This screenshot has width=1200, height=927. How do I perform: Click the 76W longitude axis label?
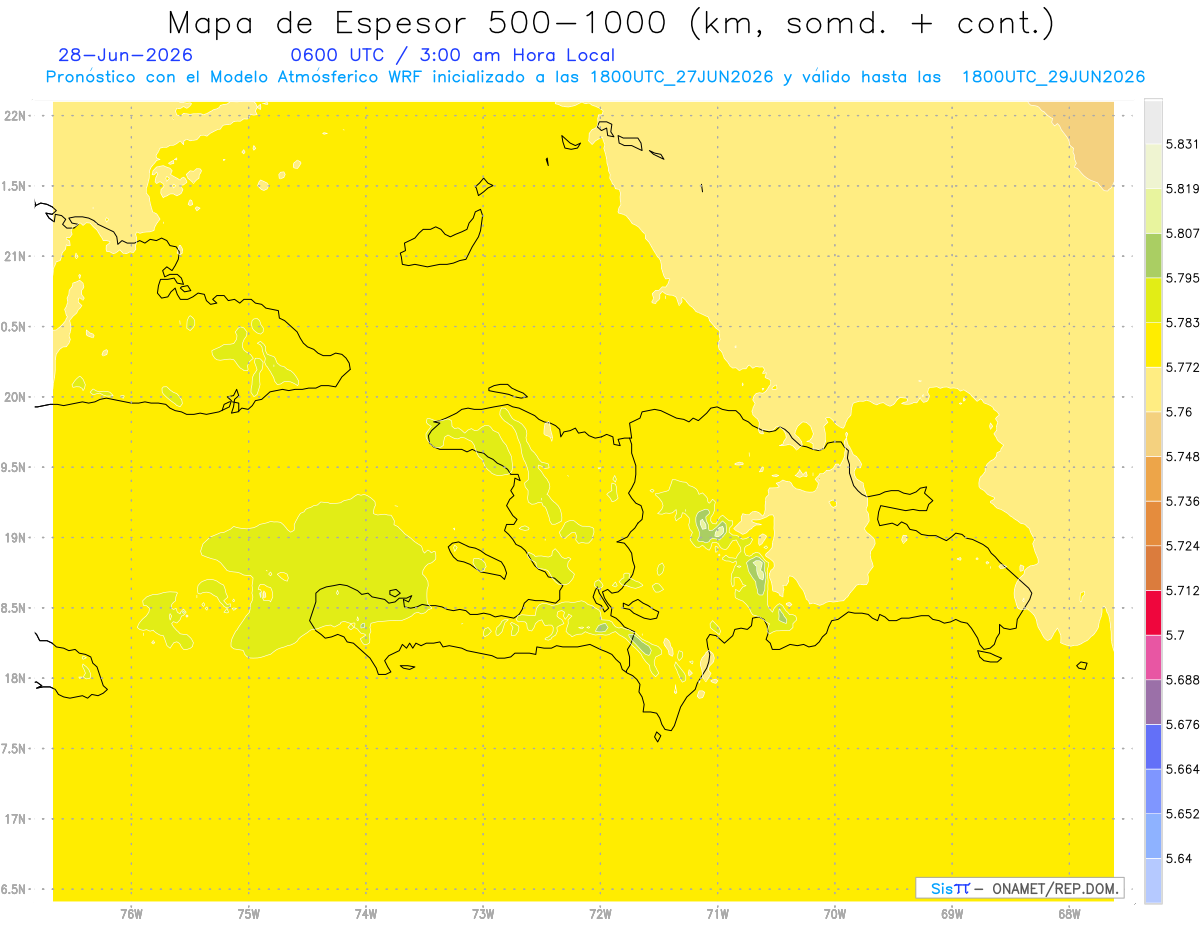click(131, 914)
